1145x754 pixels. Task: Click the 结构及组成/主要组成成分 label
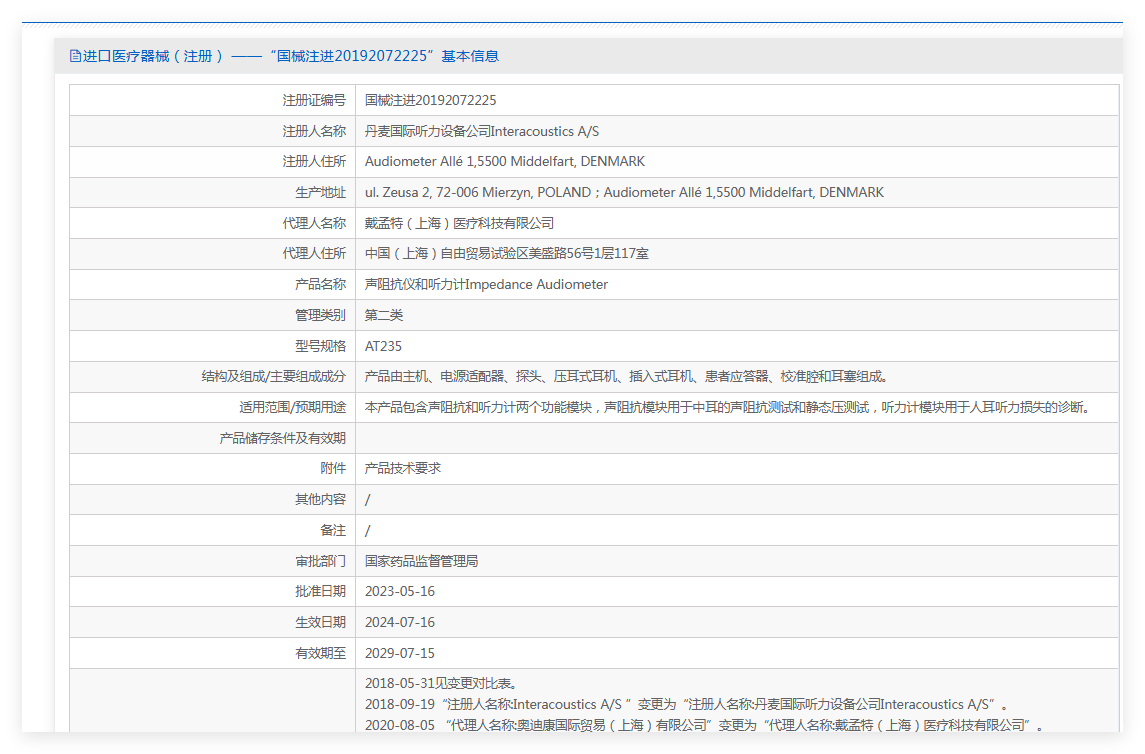click(x=274, y=377)
